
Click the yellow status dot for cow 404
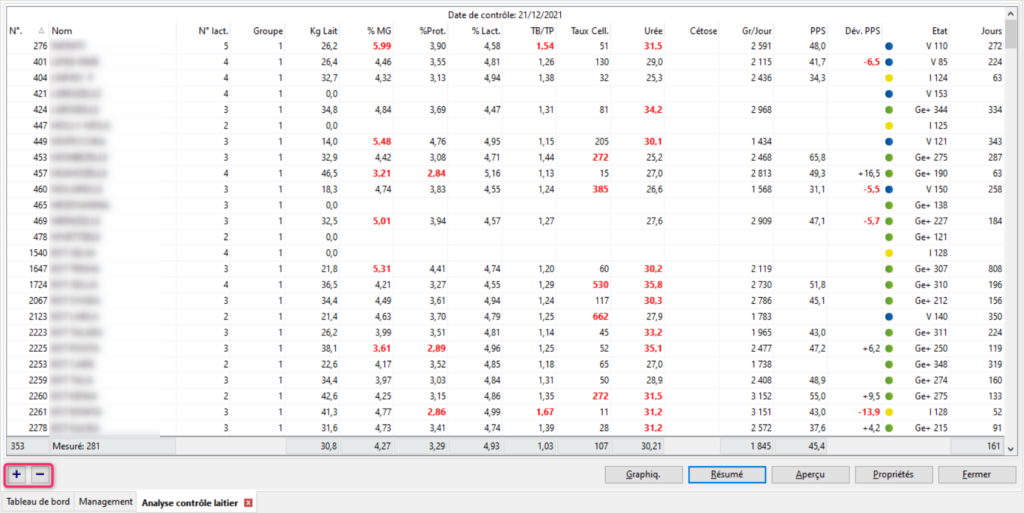click(x=889, y=77)
